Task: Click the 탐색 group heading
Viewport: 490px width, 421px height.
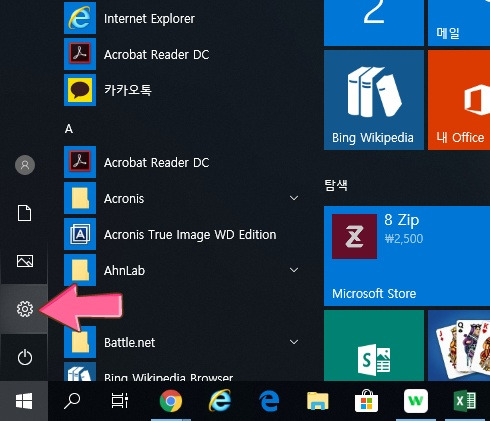Action: (336, 185)
